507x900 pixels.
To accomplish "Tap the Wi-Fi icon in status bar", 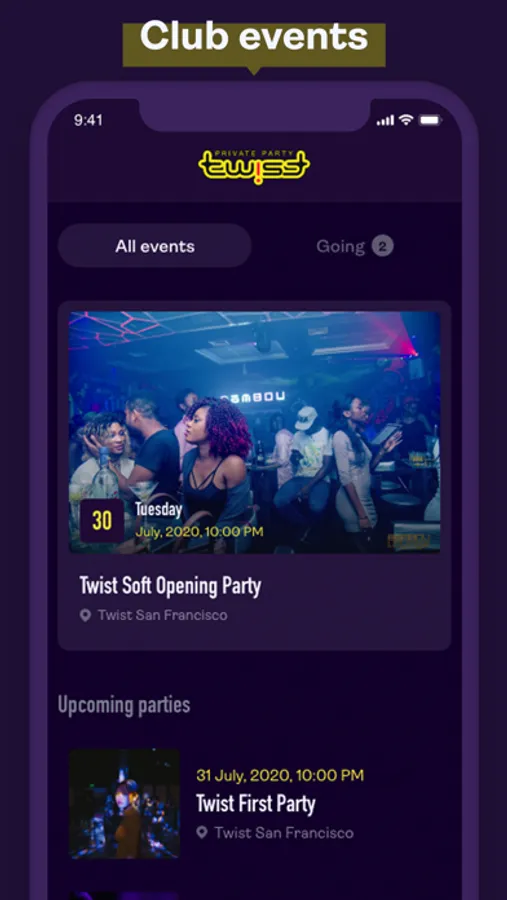I will [x=407, y=120].
